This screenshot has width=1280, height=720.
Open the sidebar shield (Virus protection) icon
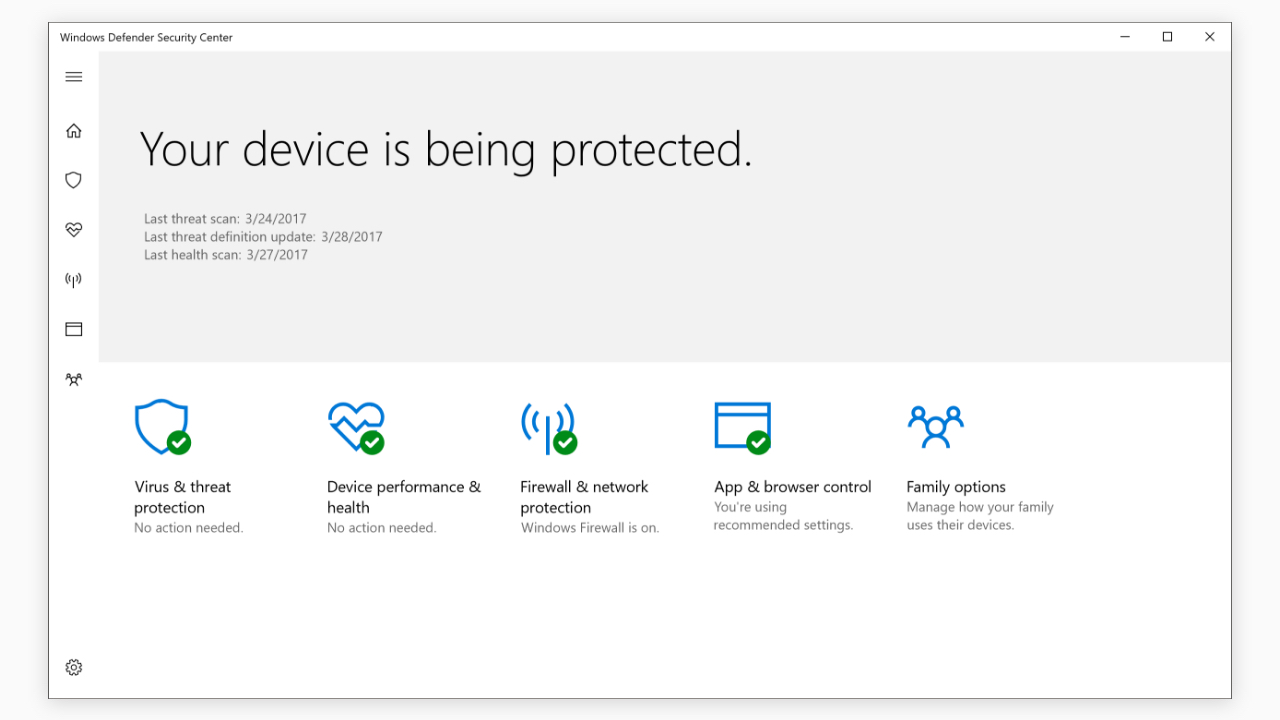[x=73, y=180]
